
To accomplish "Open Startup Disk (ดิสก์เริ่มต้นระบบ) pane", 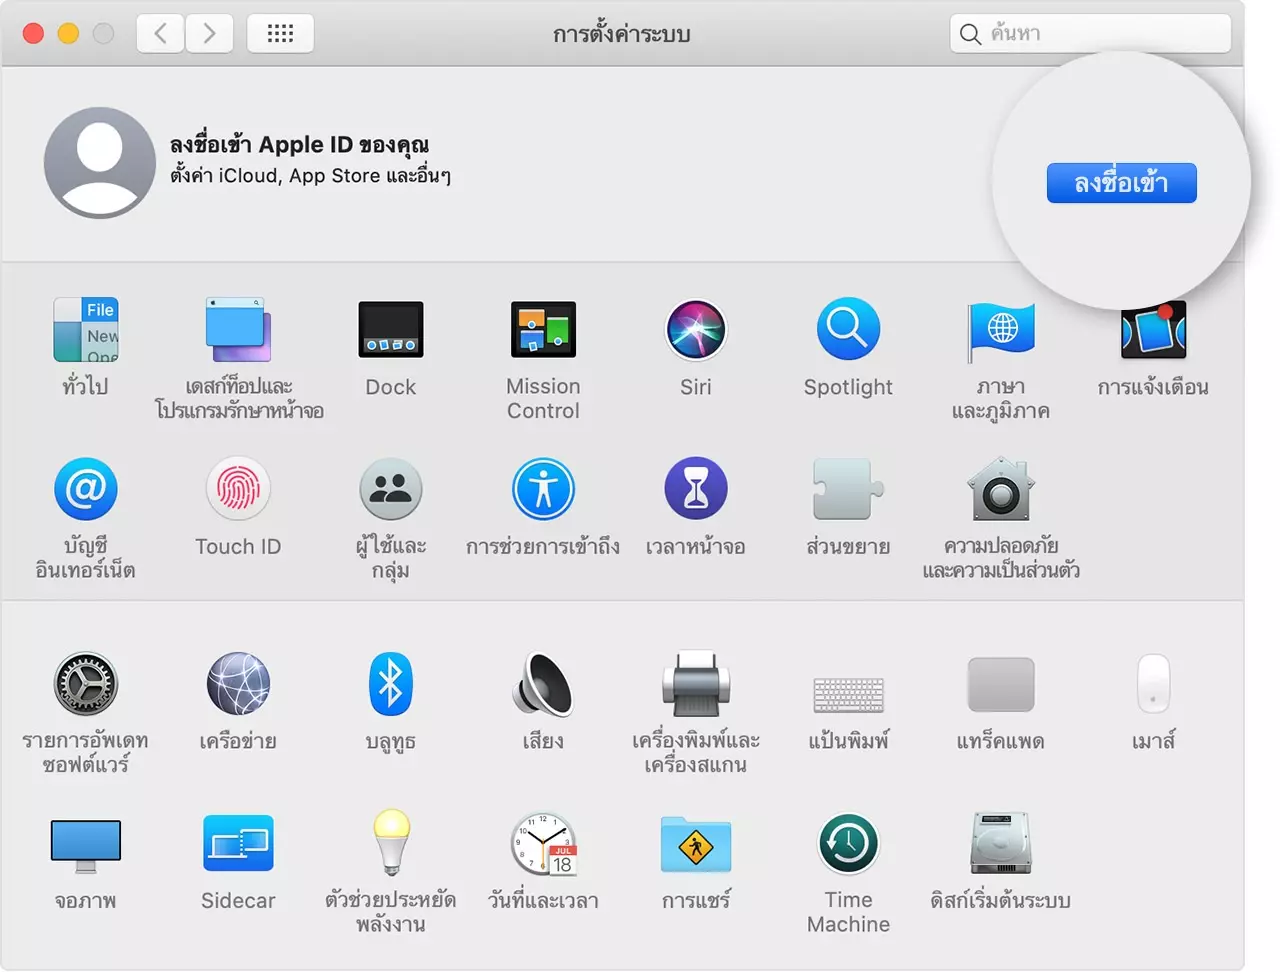I will click(1001, 843).
